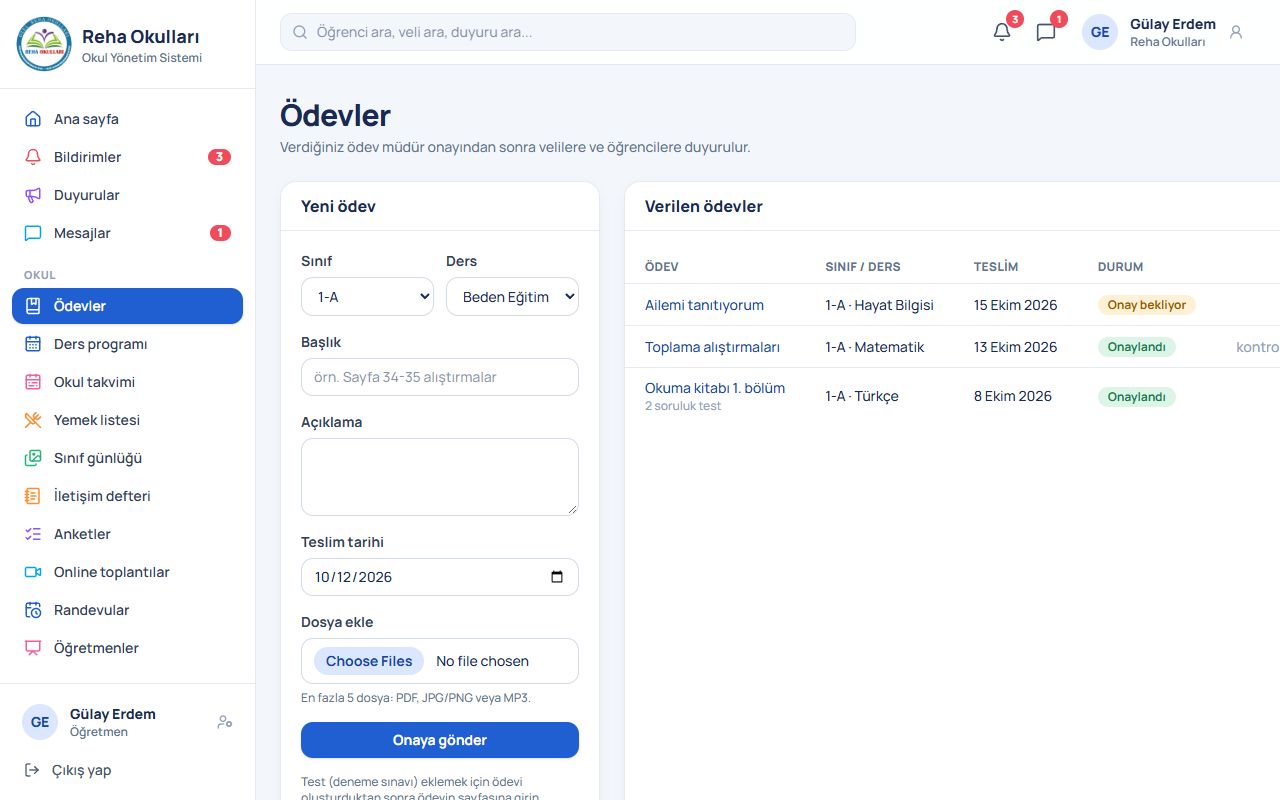The image size is (1280, 800).
Task: Focus the student search box
Action: [x=568, y=32]
